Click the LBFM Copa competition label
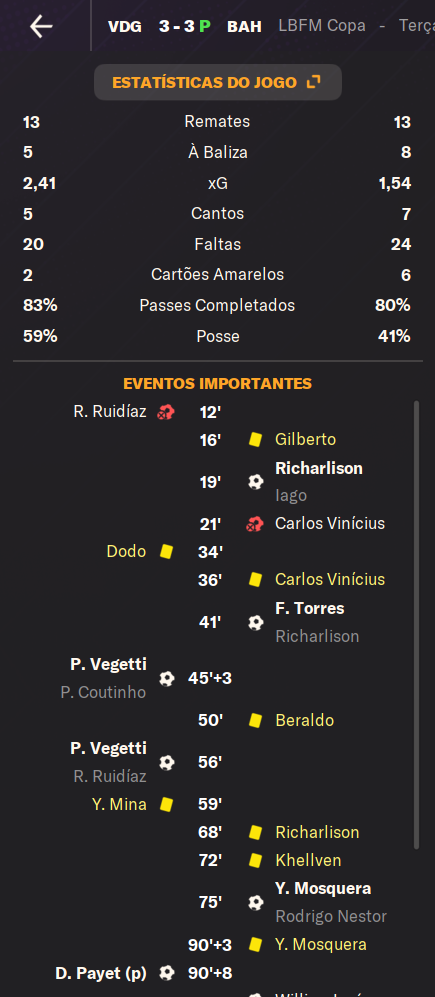 (x=322, y=26)
